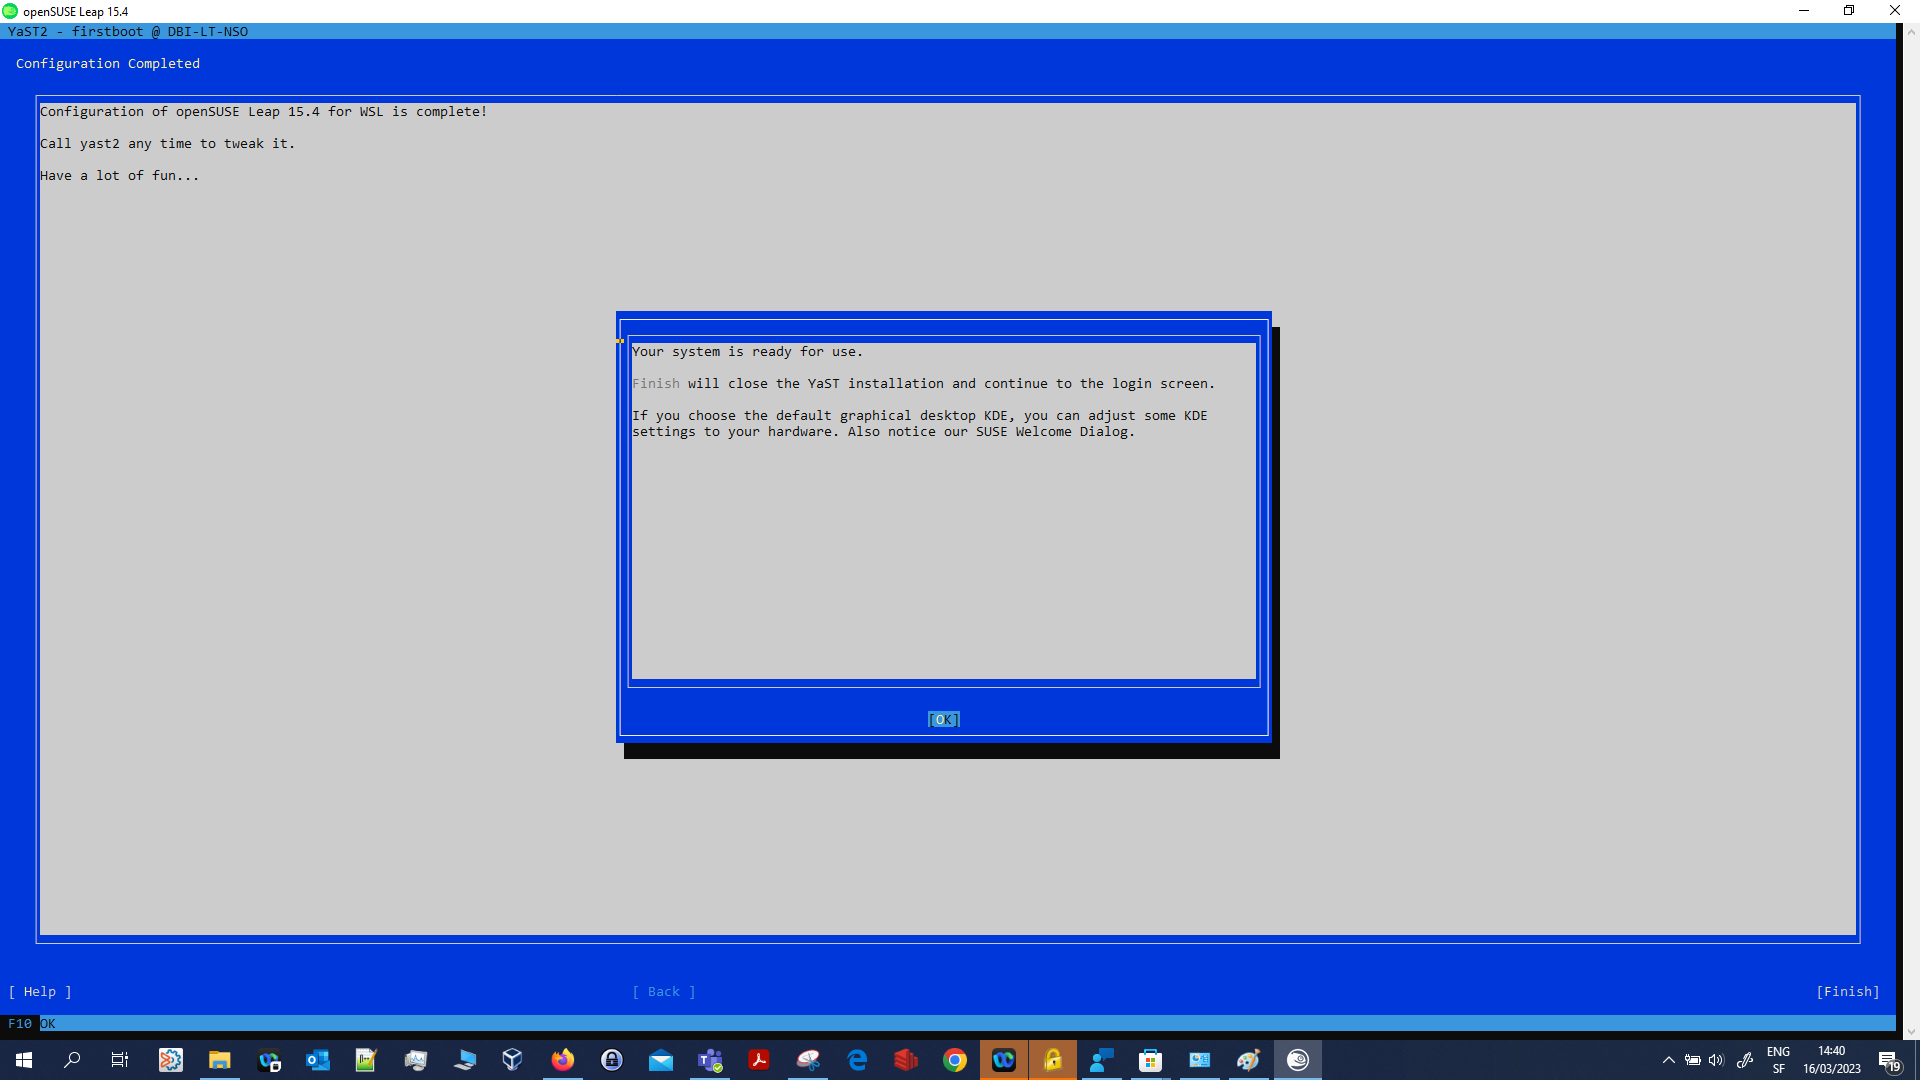Click the openSUSE taskbar icon

[1297, 1060]
